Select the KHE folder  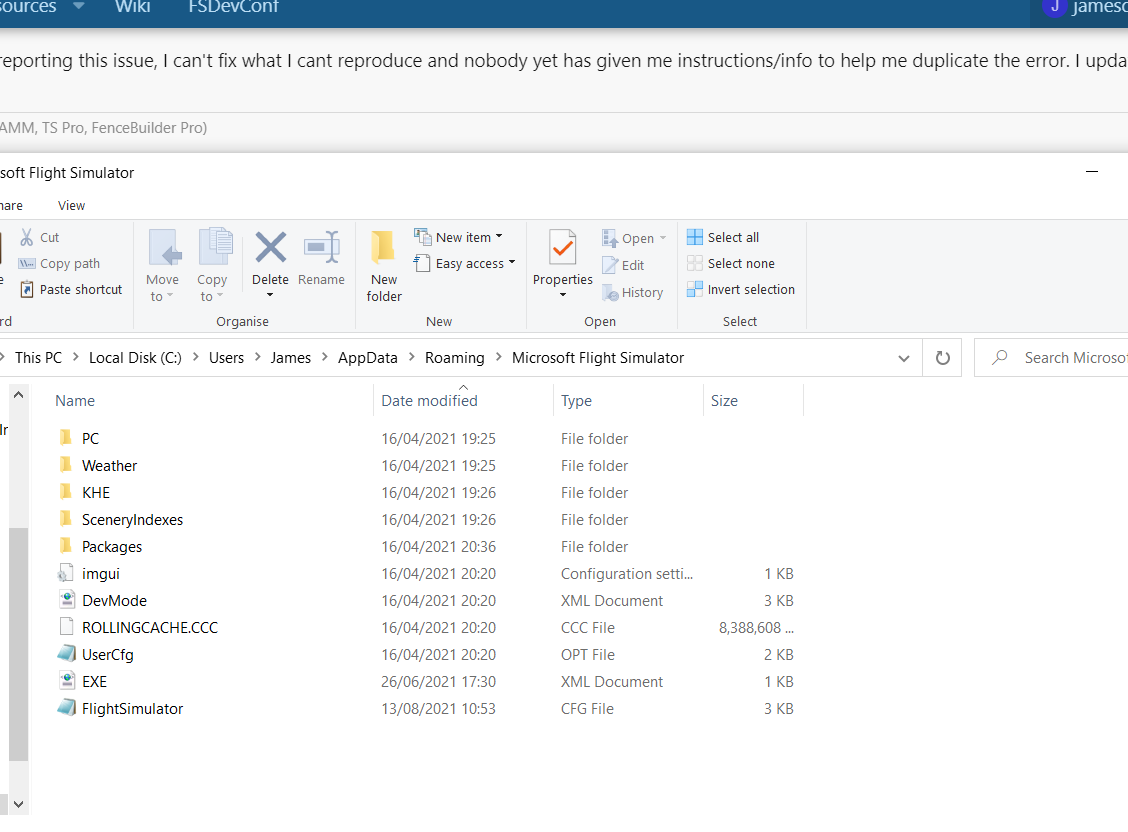point(96,493)
